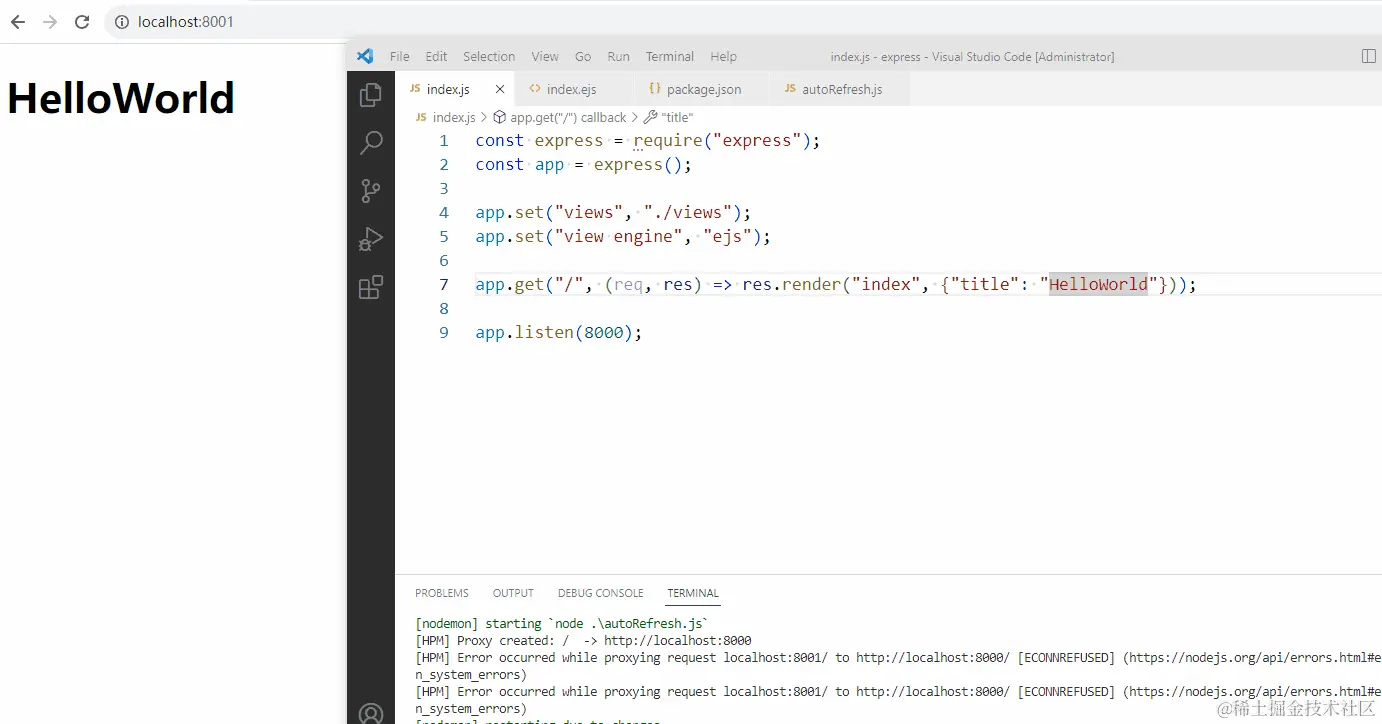Open Run and Debug view
The image size is (1382, 724).
coord(371,240)
